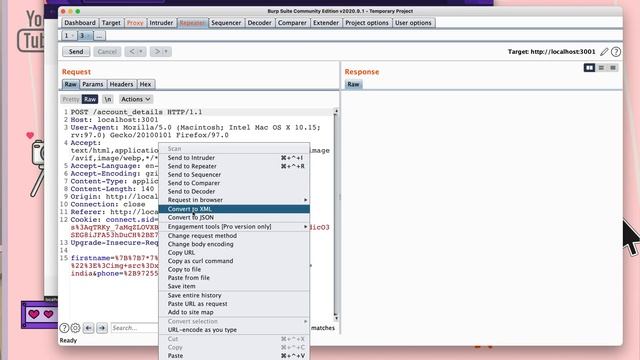Select Copy as curl command
The image size is (640, 360).
pos(234,261)
